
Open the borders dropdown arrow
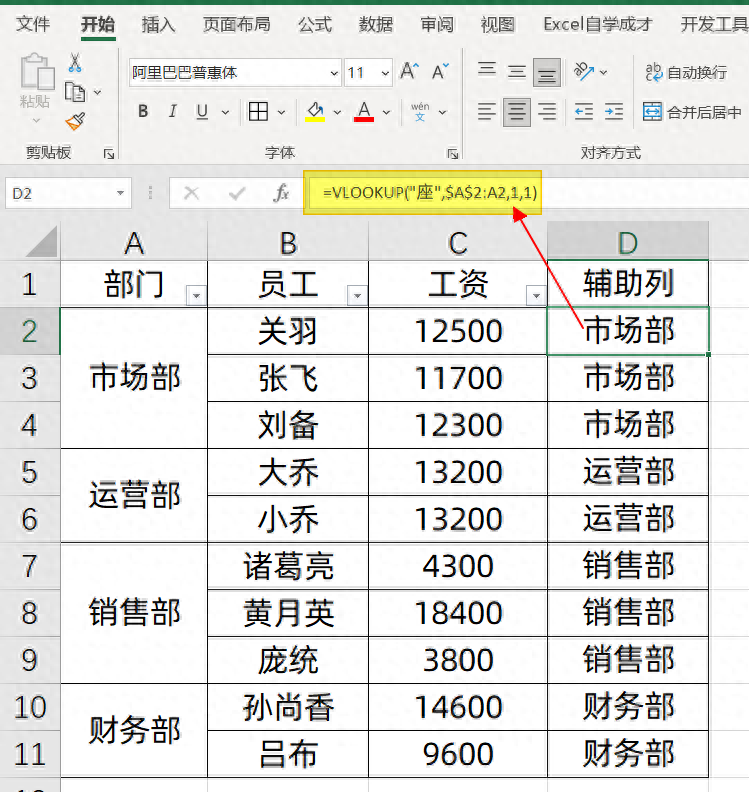point(281,112)
